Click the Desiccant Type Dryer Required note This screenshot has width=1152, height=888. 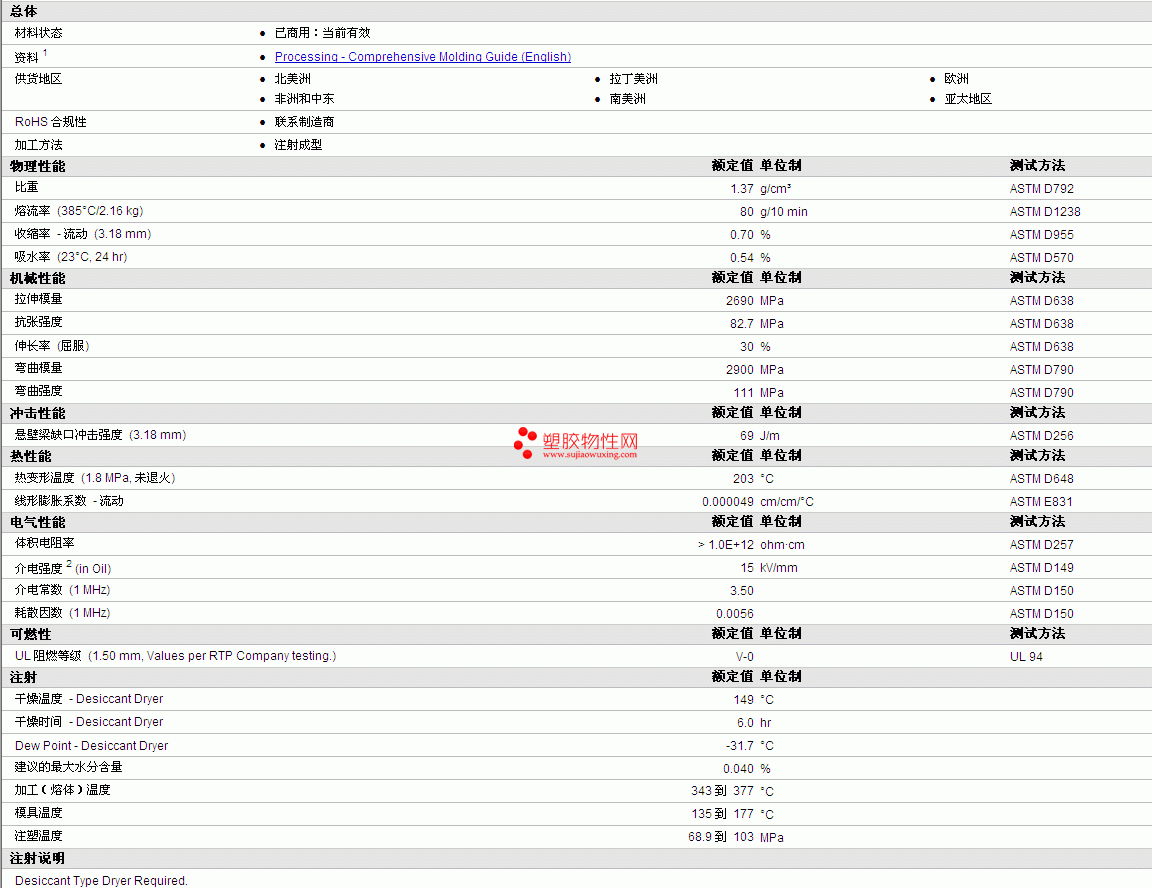coord(101,880)
